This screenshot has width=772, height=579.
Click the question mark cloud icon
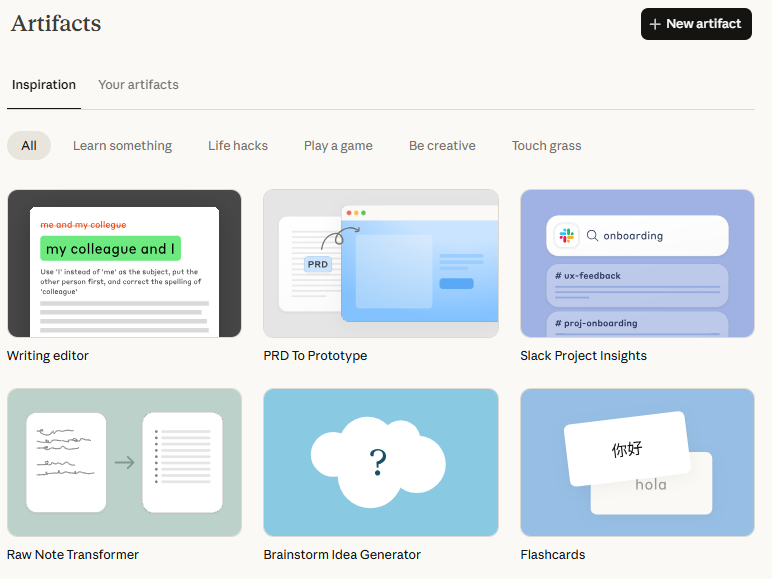pos(377,462)
